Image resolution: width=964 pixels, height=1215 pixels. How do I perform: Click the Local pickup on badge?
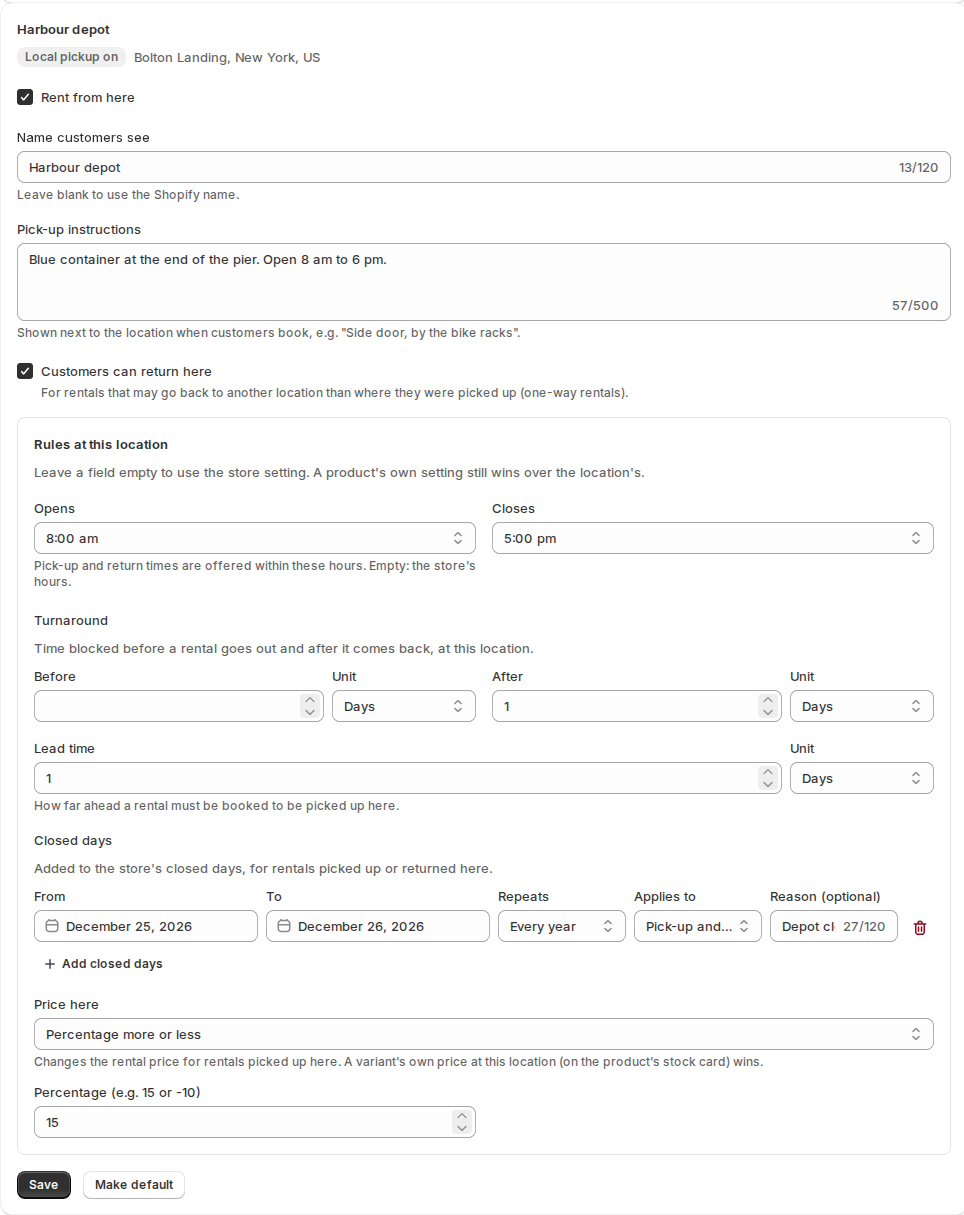tap(71, 57)
